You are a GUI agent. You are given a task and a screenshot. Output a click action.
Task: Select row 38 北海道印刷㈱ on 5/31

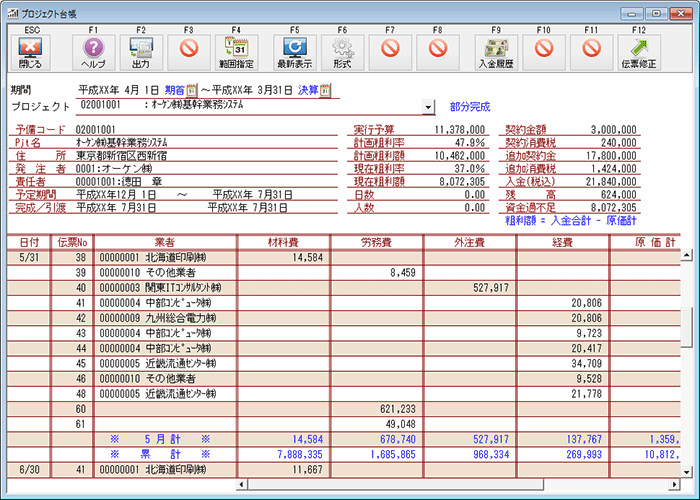[344, 258]
